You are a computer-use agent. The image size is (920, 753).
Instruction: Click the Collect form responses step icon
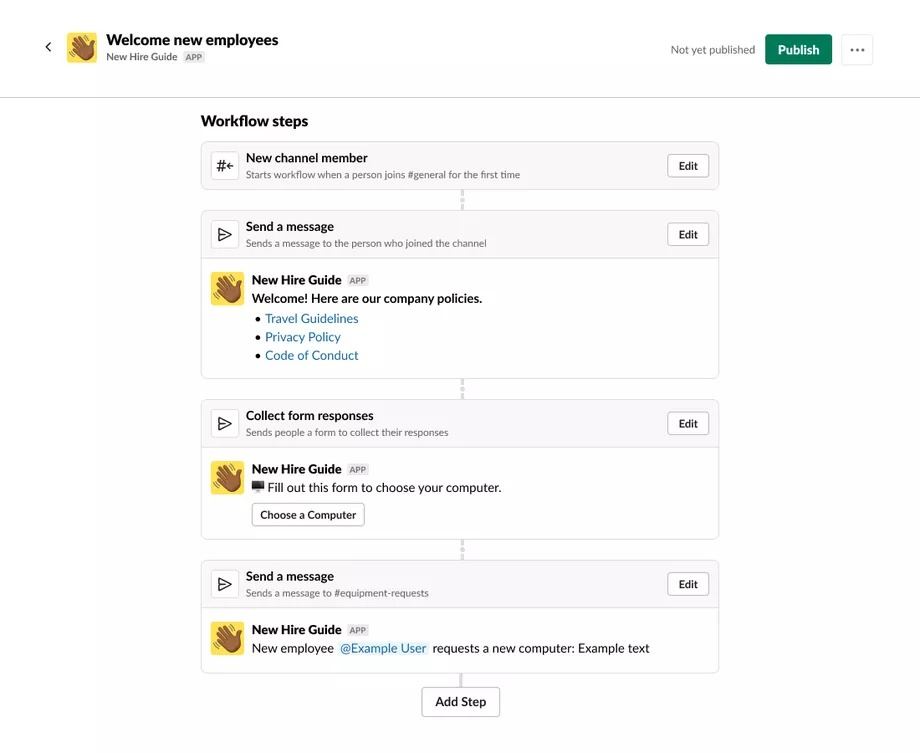coord(225,424)
